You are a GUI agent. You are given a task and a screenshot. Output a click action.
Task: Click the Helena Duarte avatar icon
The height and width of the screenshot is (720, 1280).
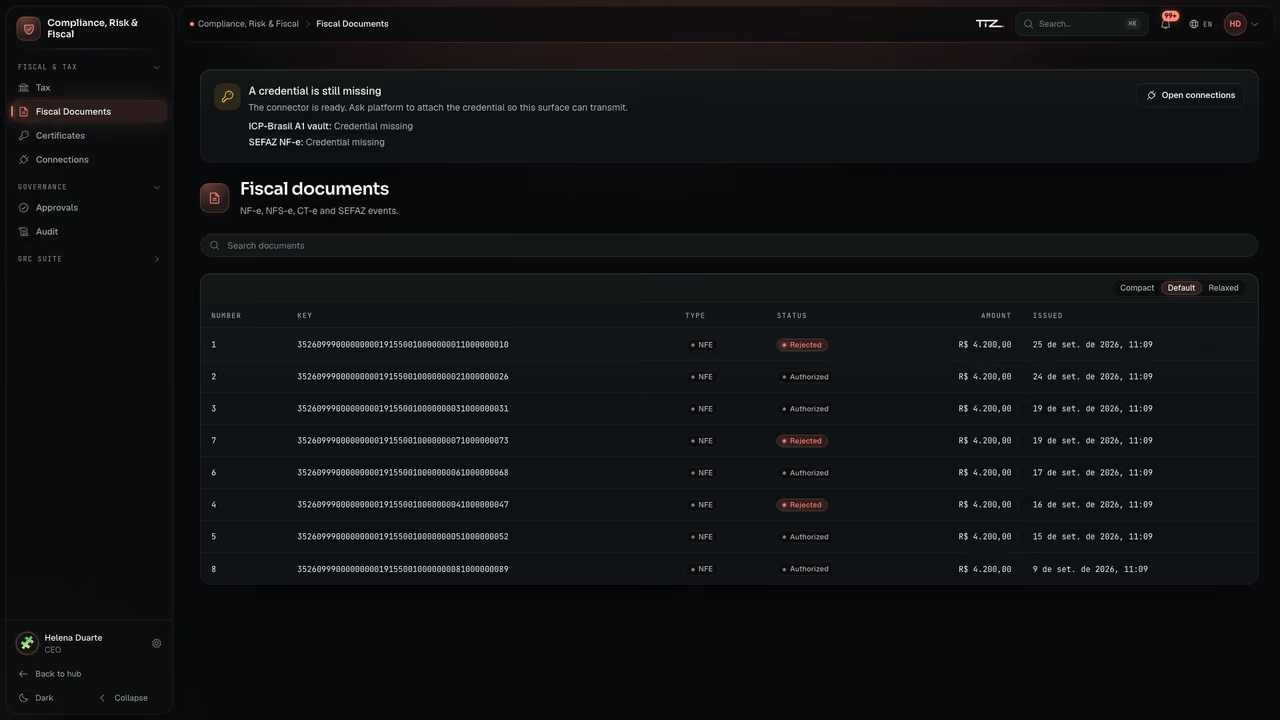click(27, 643)
